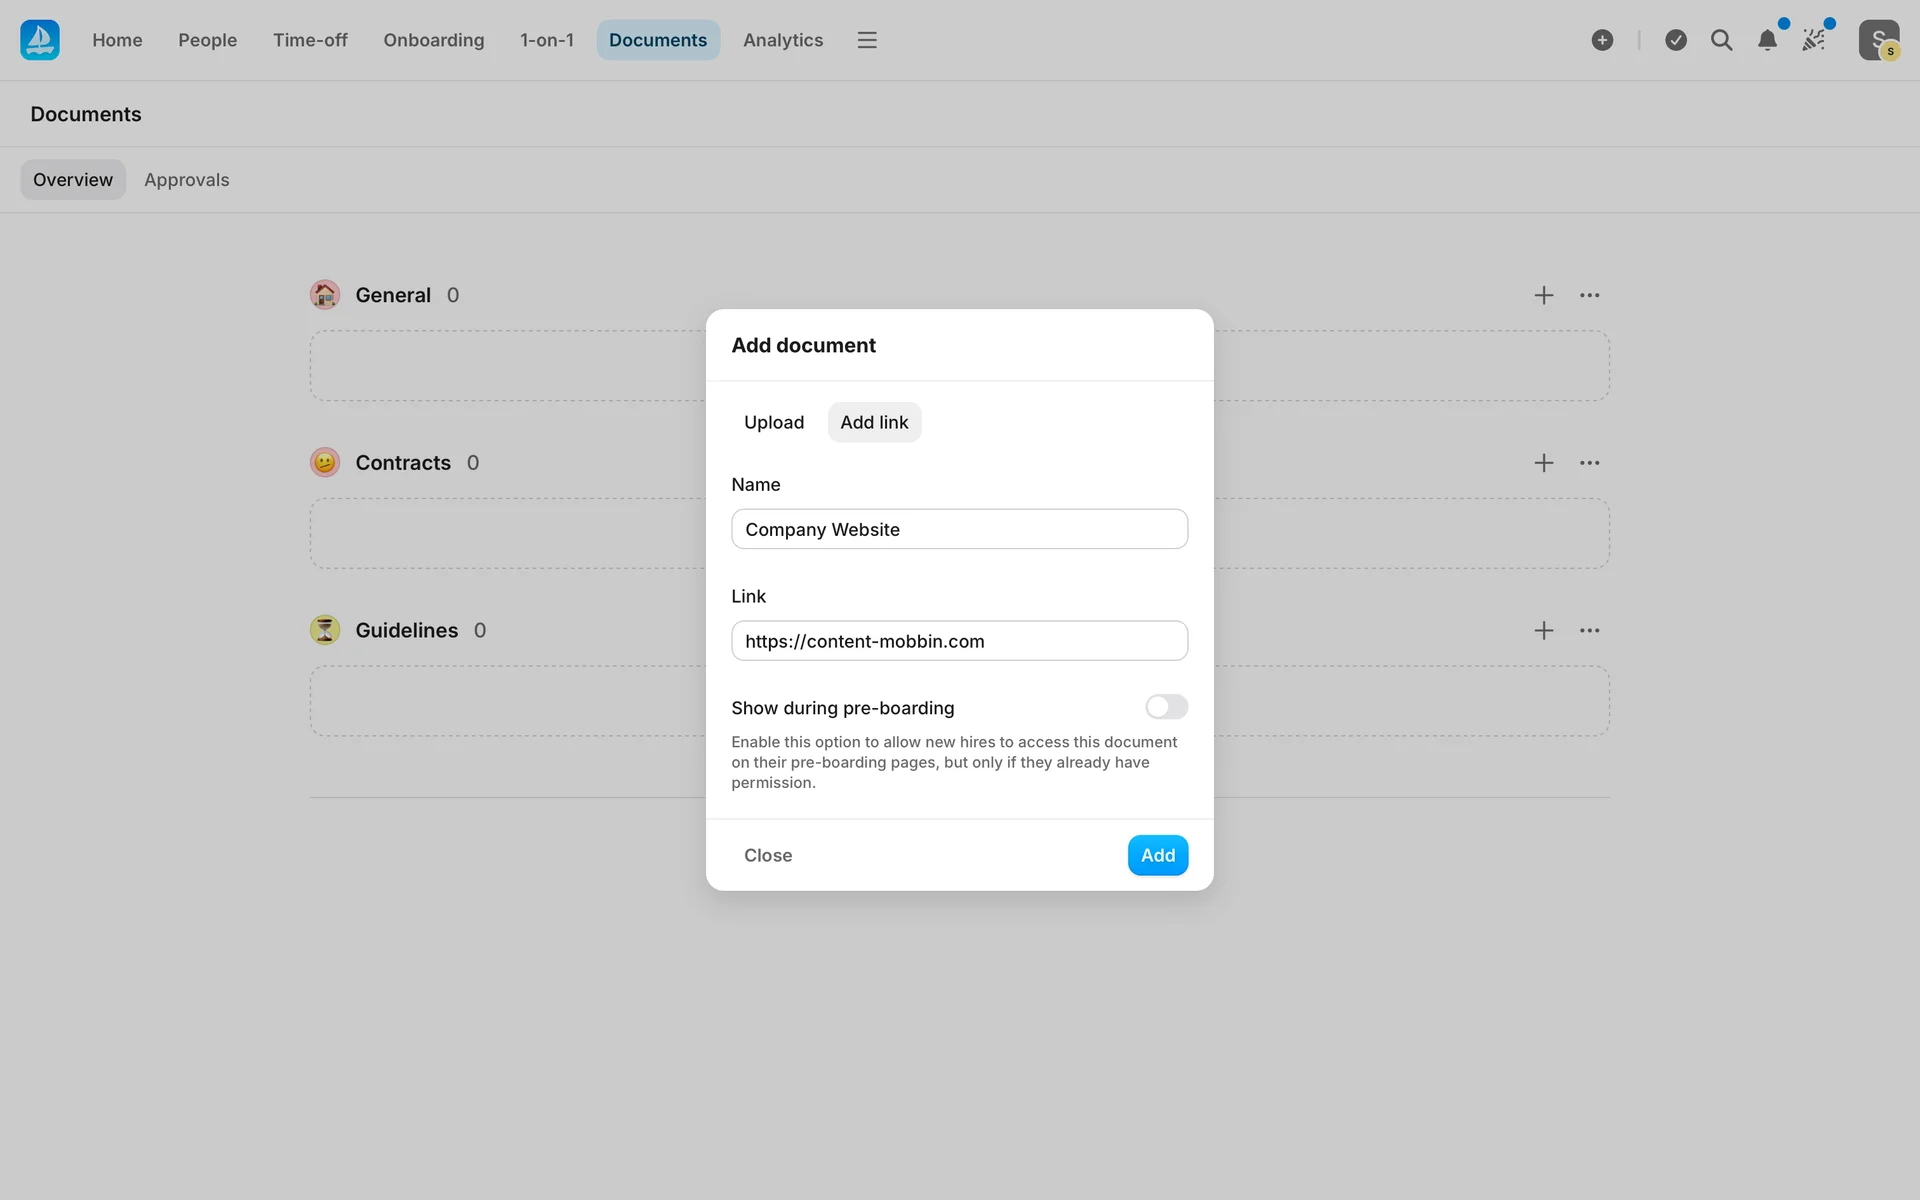The width and height of the screenshot is (1920, 1200).
Task: Click the sailboat app logo
Action: point(40,40)
